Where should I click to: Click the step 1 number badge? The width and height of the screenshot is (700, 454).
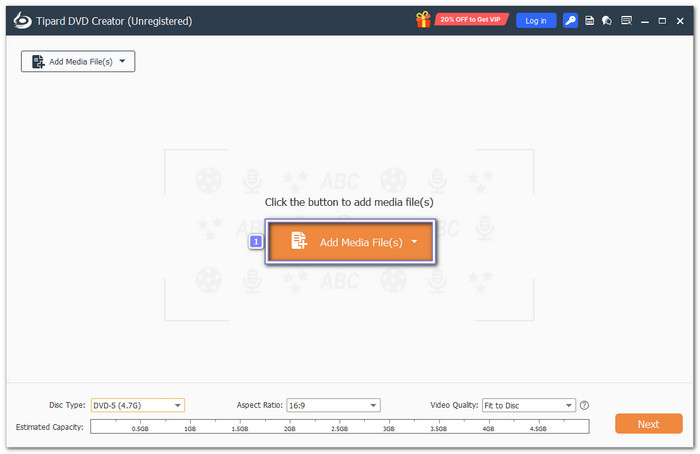tap(256, 242)
